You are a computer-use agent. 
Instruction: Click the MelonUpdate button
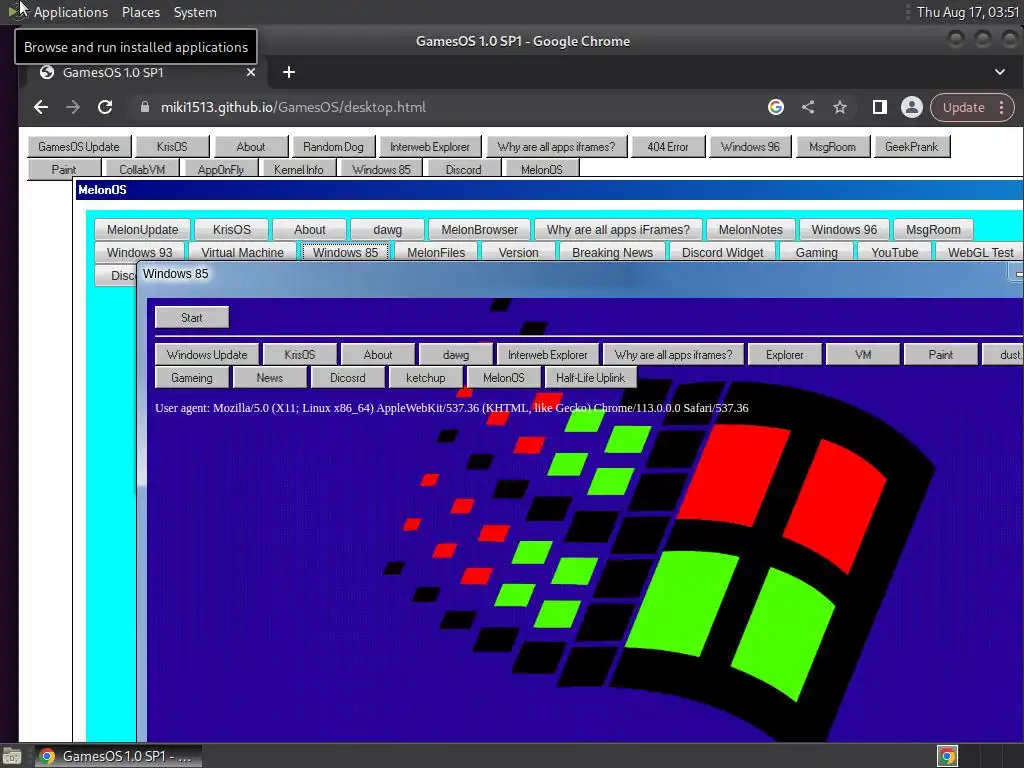142,230
